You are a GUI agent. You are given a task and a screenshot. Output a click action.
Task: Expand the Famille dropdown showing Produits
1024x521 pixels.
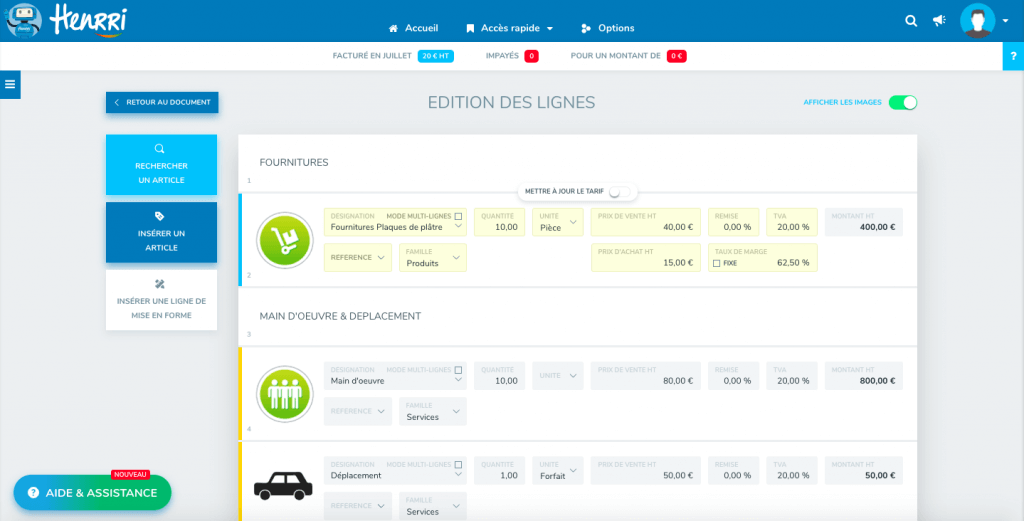[432, 258]
